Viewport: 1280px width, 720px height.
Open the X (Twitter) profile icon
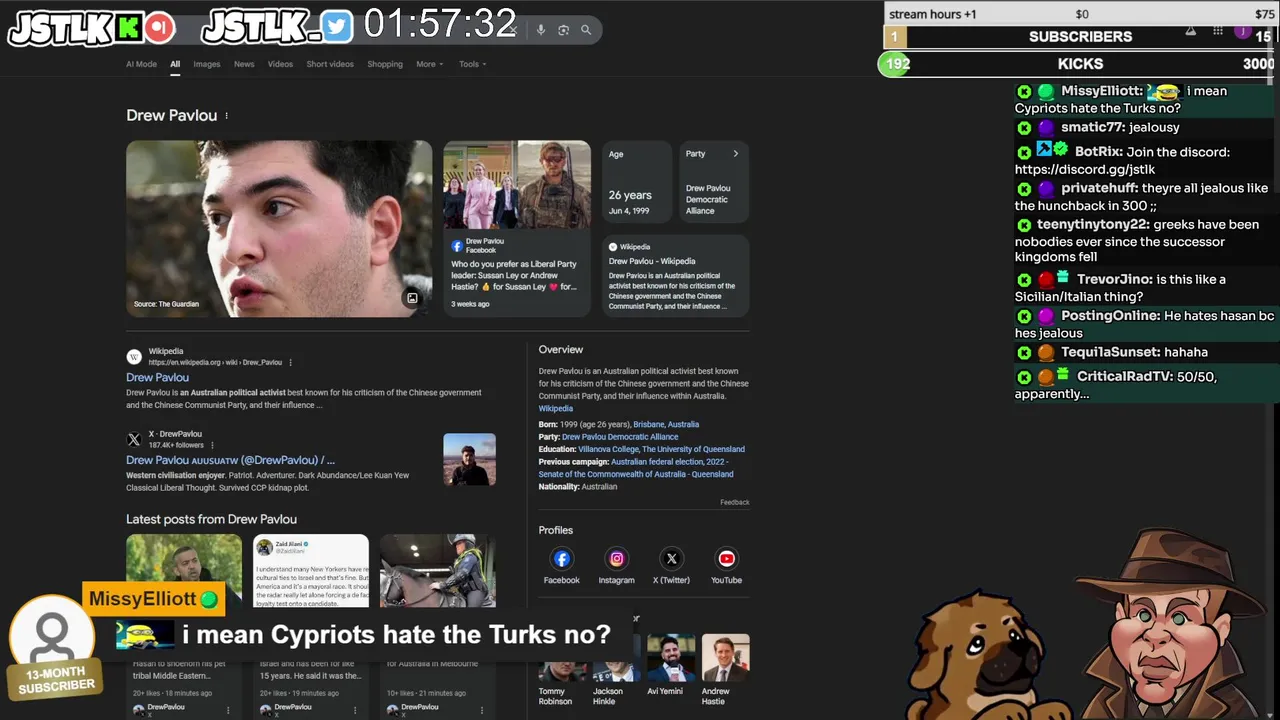coord(671,559)
